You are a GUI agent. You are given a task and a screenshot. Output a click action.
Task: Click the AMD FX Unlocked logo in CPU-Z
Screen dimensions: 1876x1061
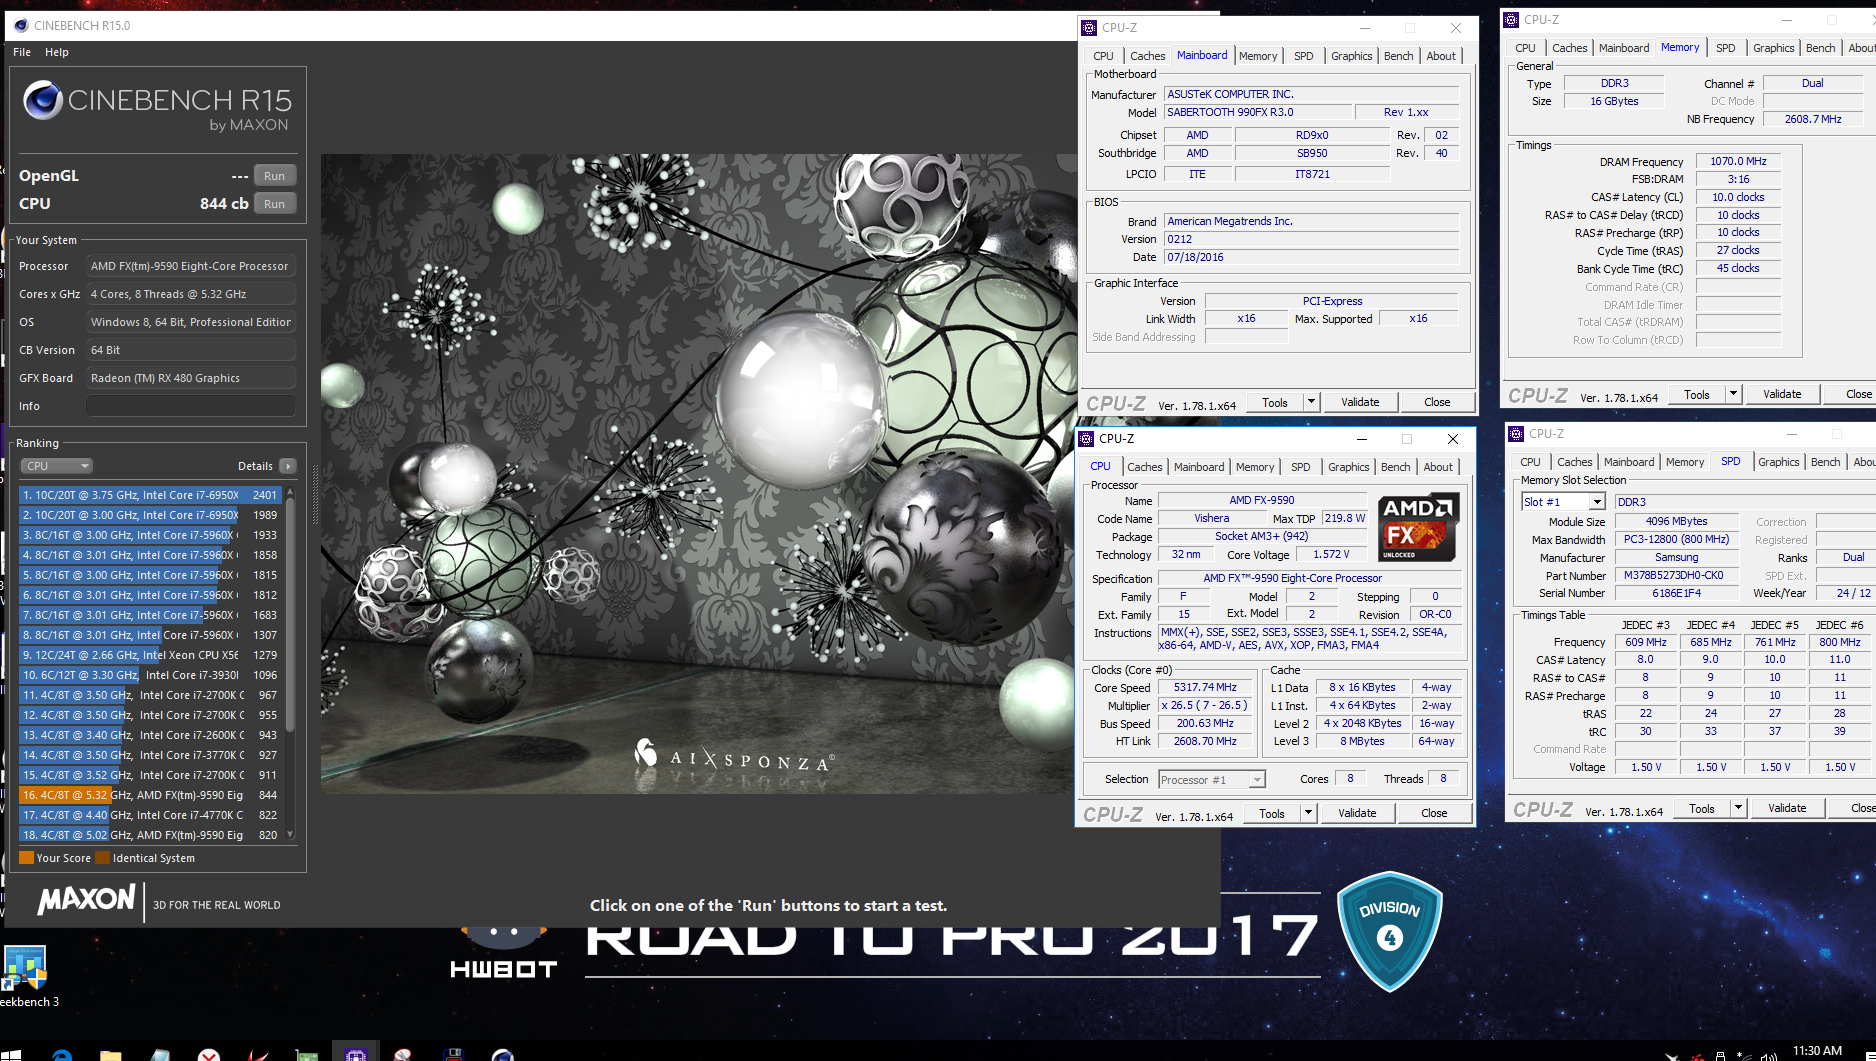1418,527
